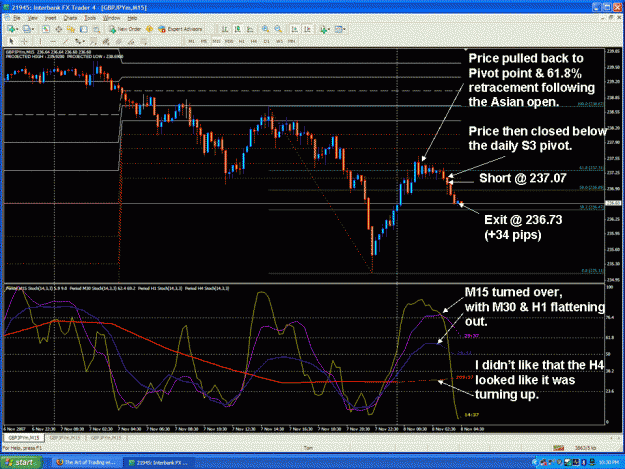The width and height of the screenshot is (625, 469).
Task: Select the horizontal line drawing tool
Action: (53, 41)
